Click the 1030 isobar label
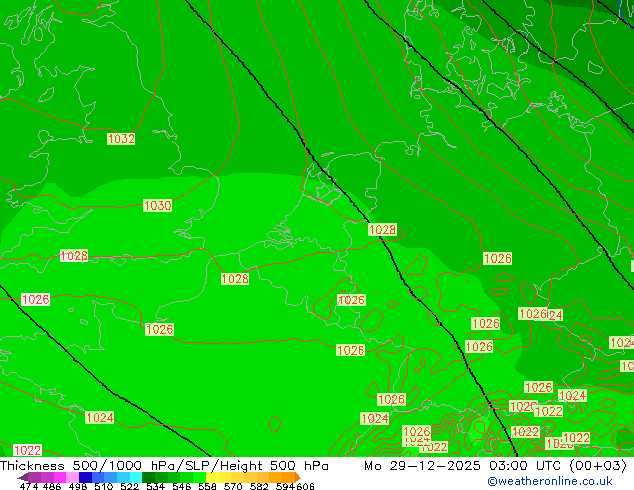The width and height of the screenshot is (634, 490). tap(157, 205)
